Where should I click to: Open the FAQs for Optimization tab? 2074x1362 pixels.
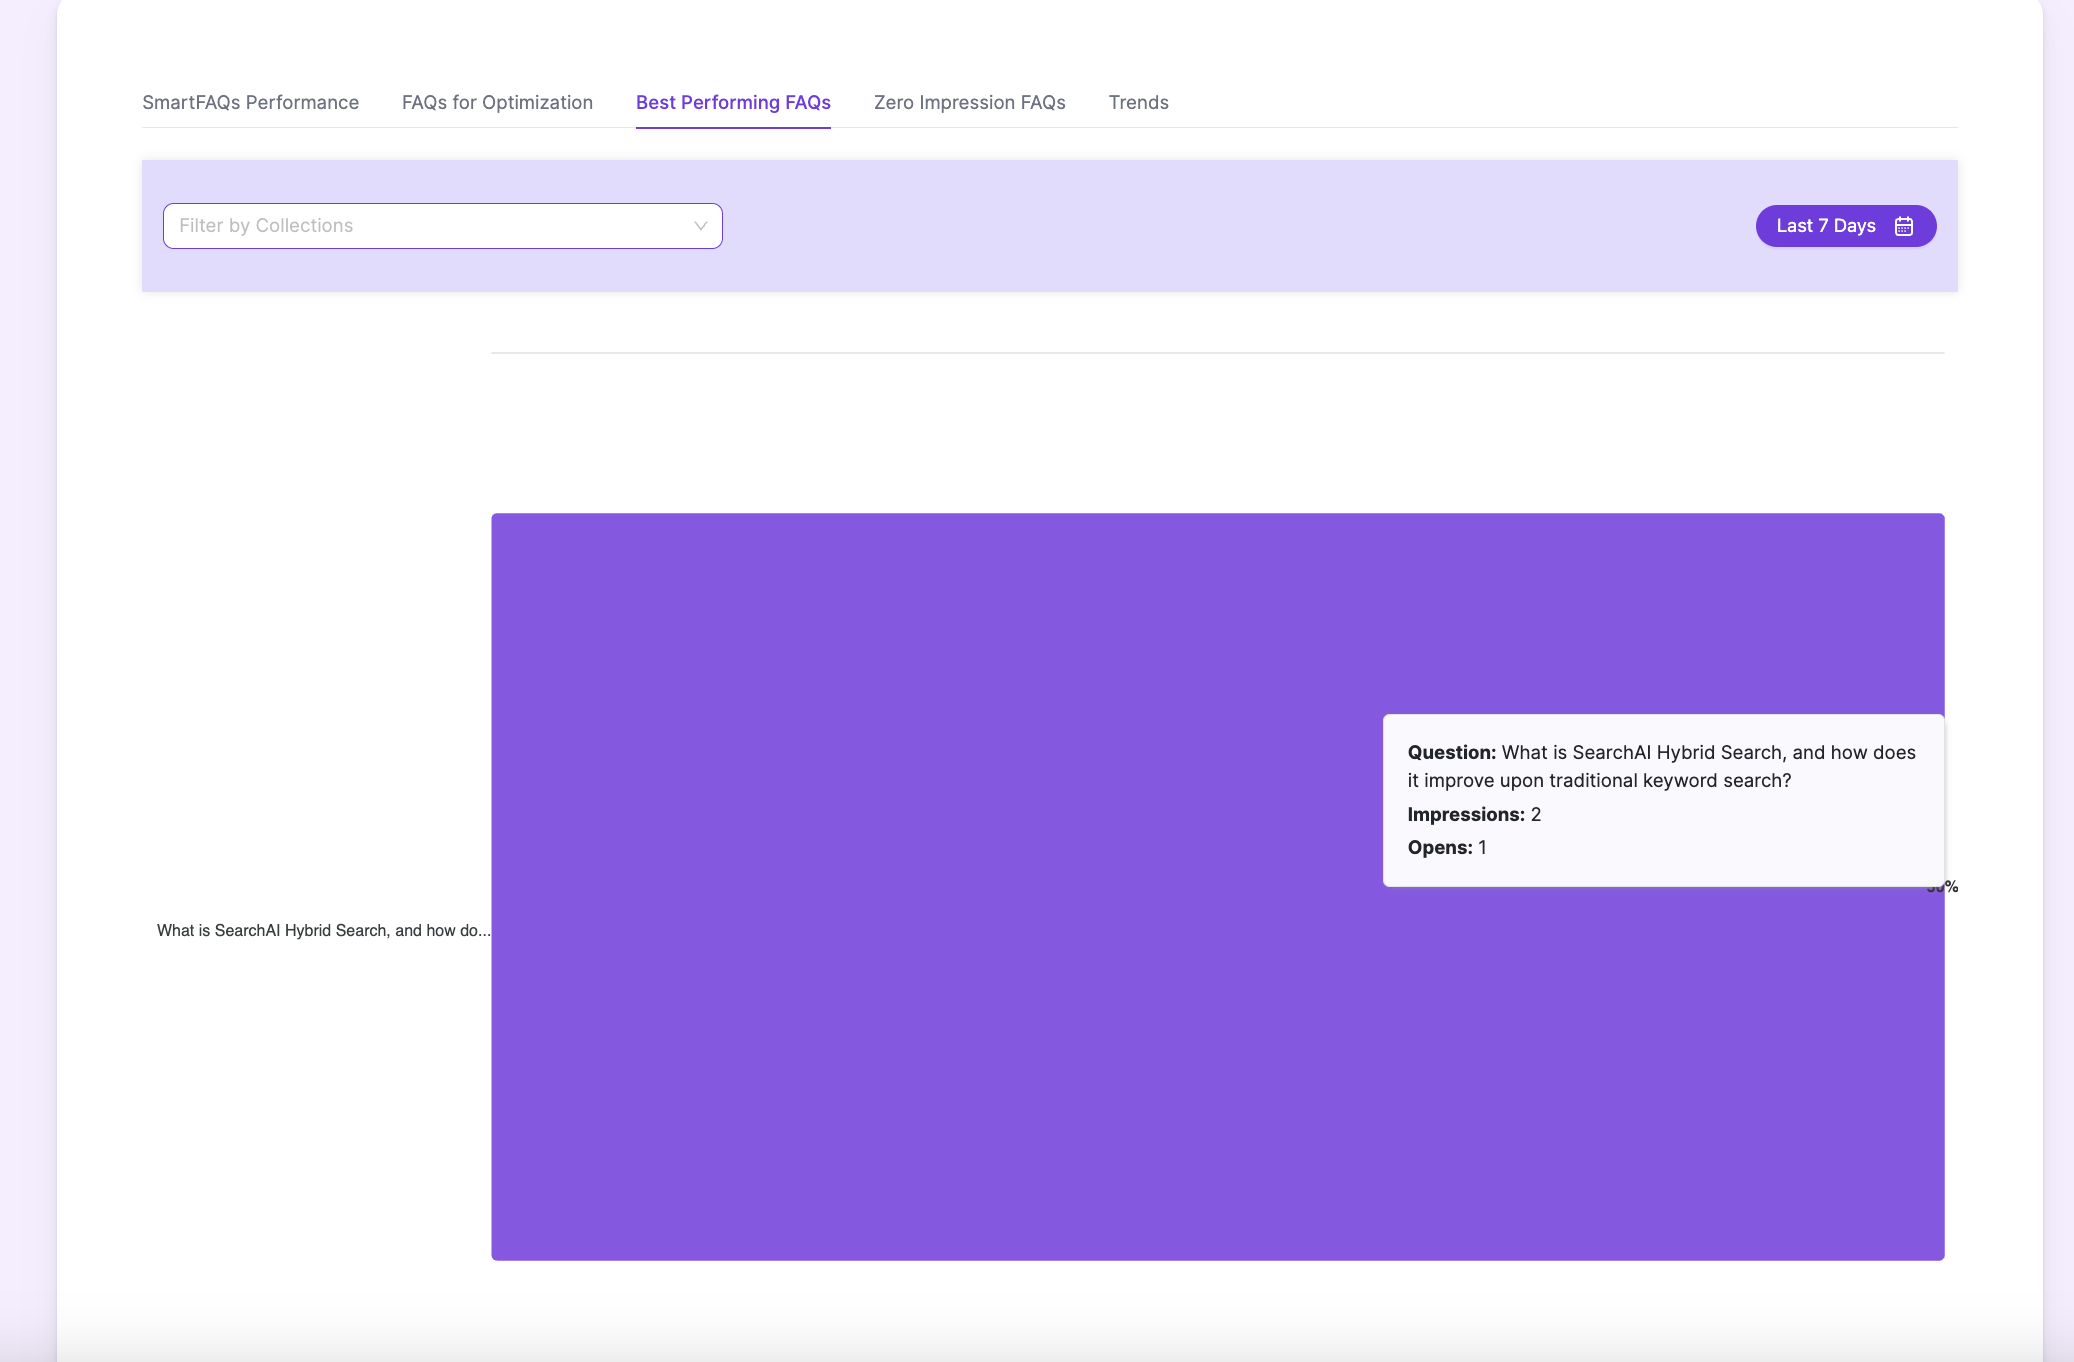[497, 102]
